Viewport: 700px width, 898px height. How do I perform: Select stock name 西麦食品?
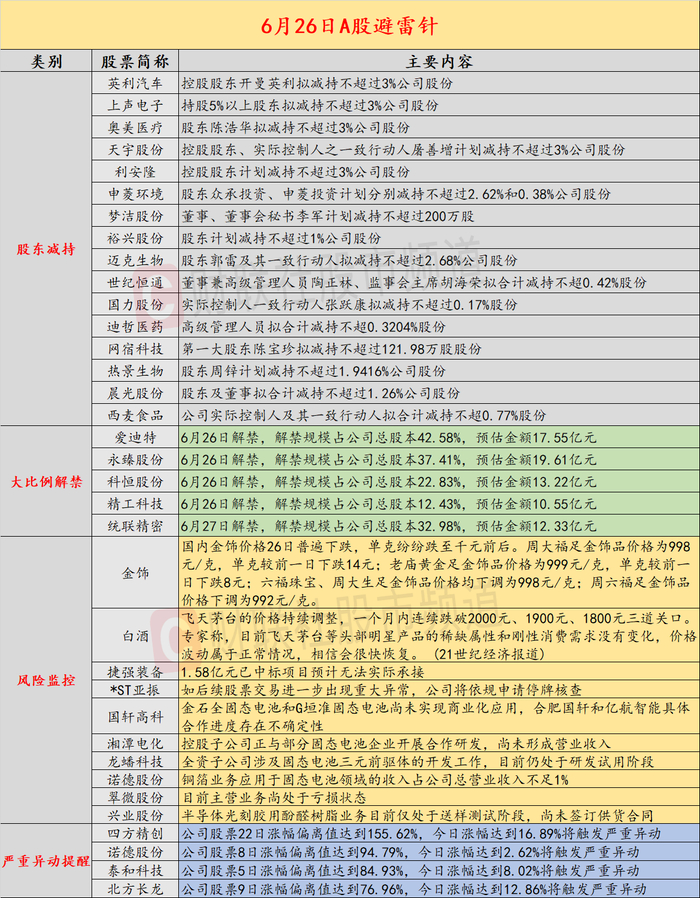(x=135, y=415)
